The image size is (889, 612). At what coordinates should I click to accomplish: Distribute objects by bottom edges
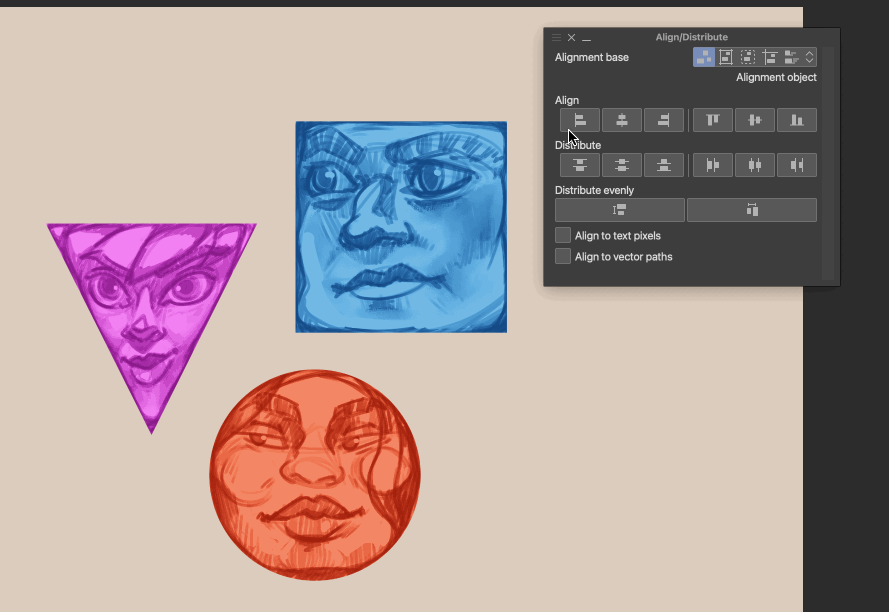click(663, 165)
